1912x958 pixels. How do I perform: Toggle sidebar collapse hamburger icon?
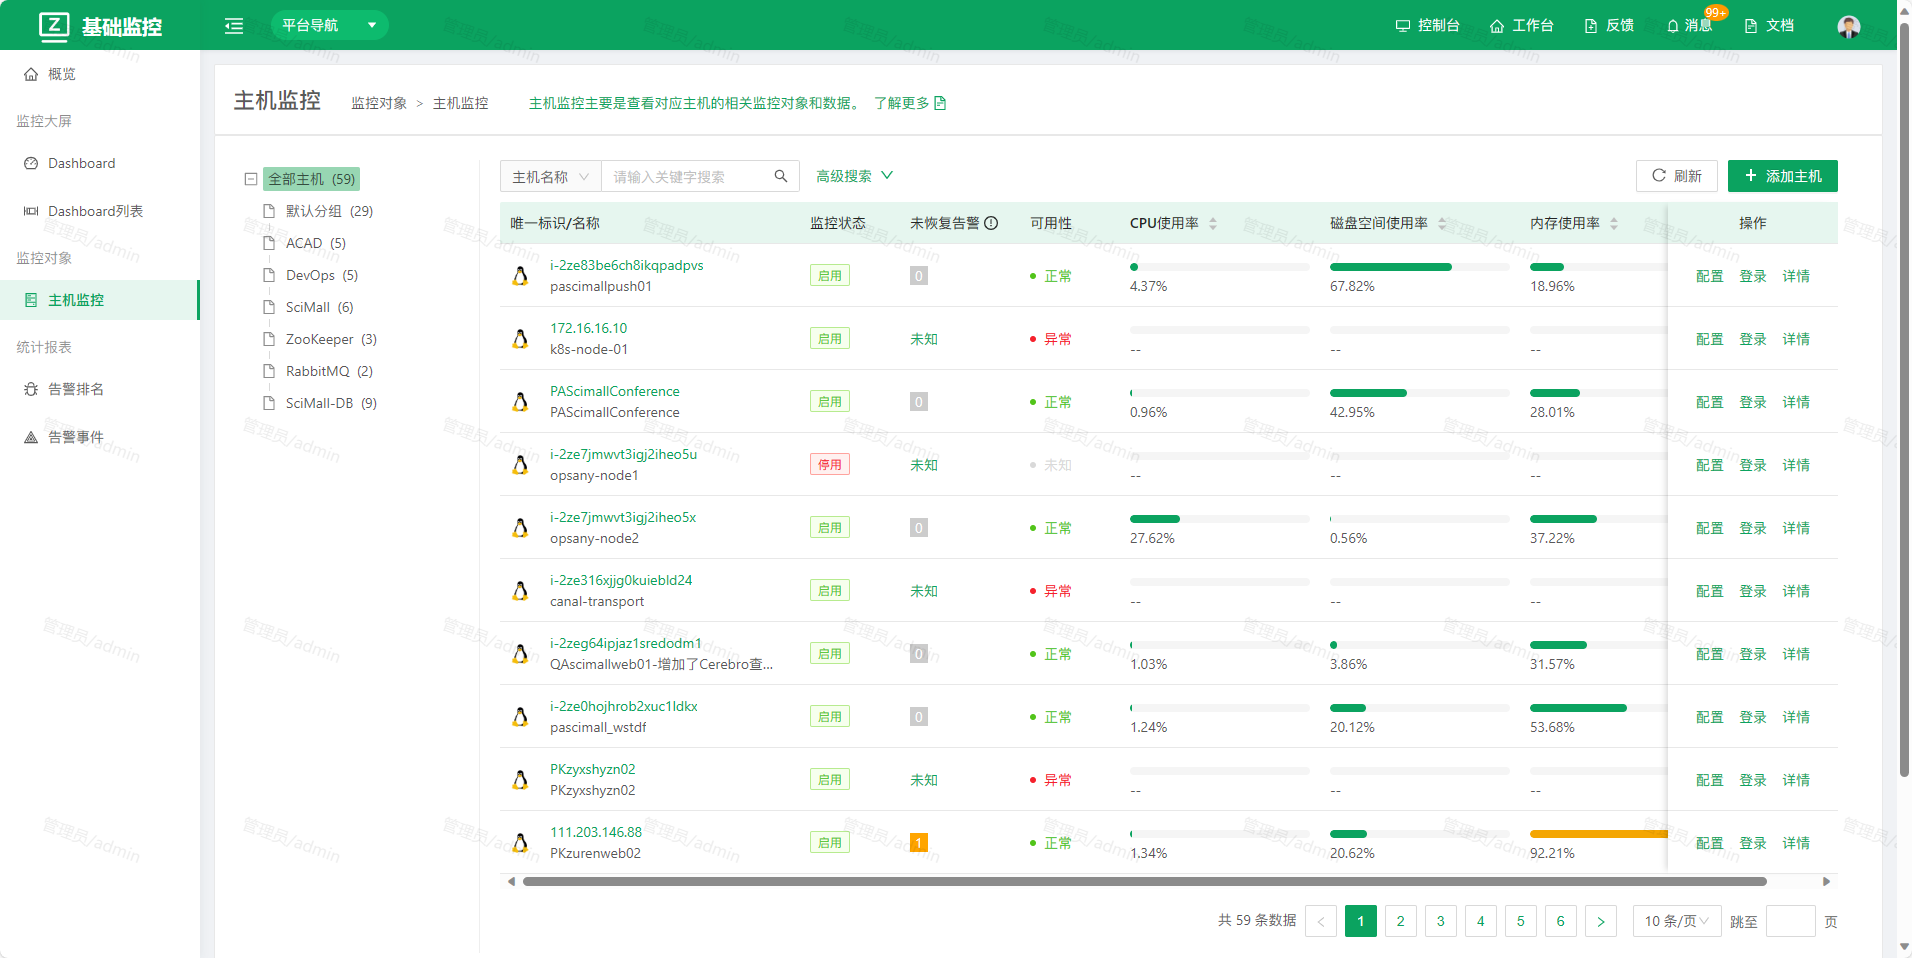[234, 26]
